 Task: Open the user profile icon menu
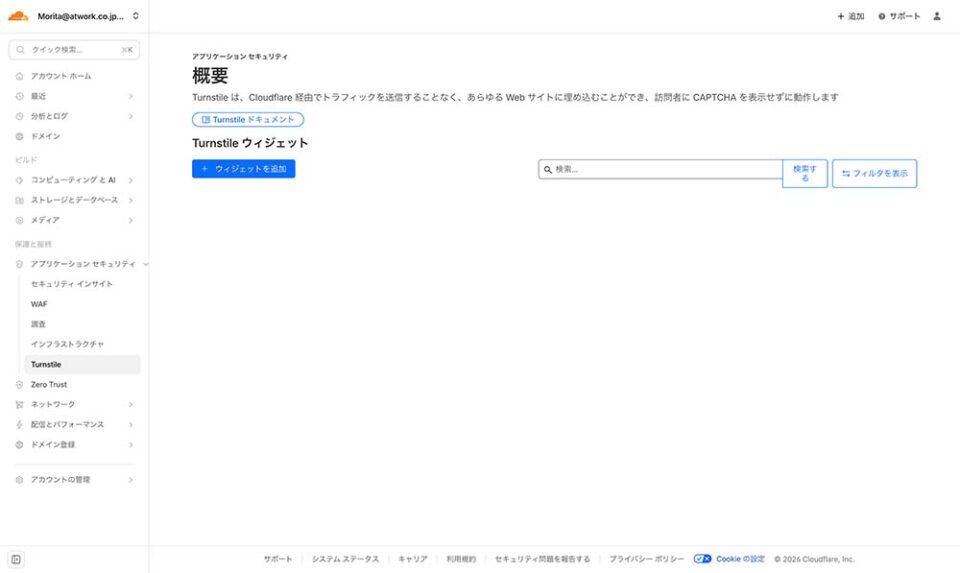tap(937, 16)
